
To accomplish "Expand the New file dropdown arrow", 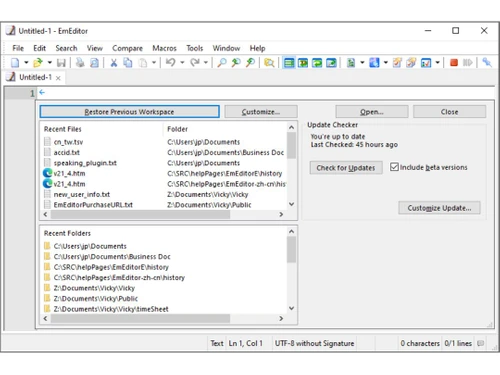I will click(26, 63).
